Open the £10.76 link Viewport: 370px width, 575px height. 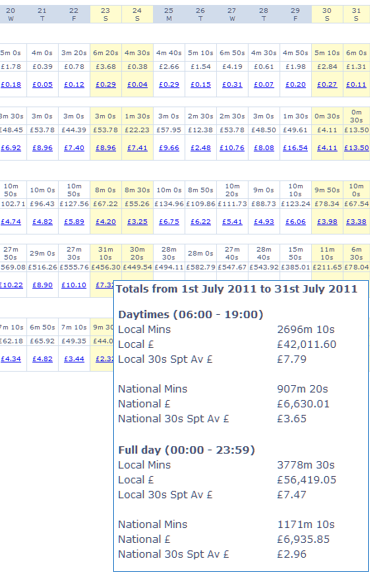[x=232, y=148]
